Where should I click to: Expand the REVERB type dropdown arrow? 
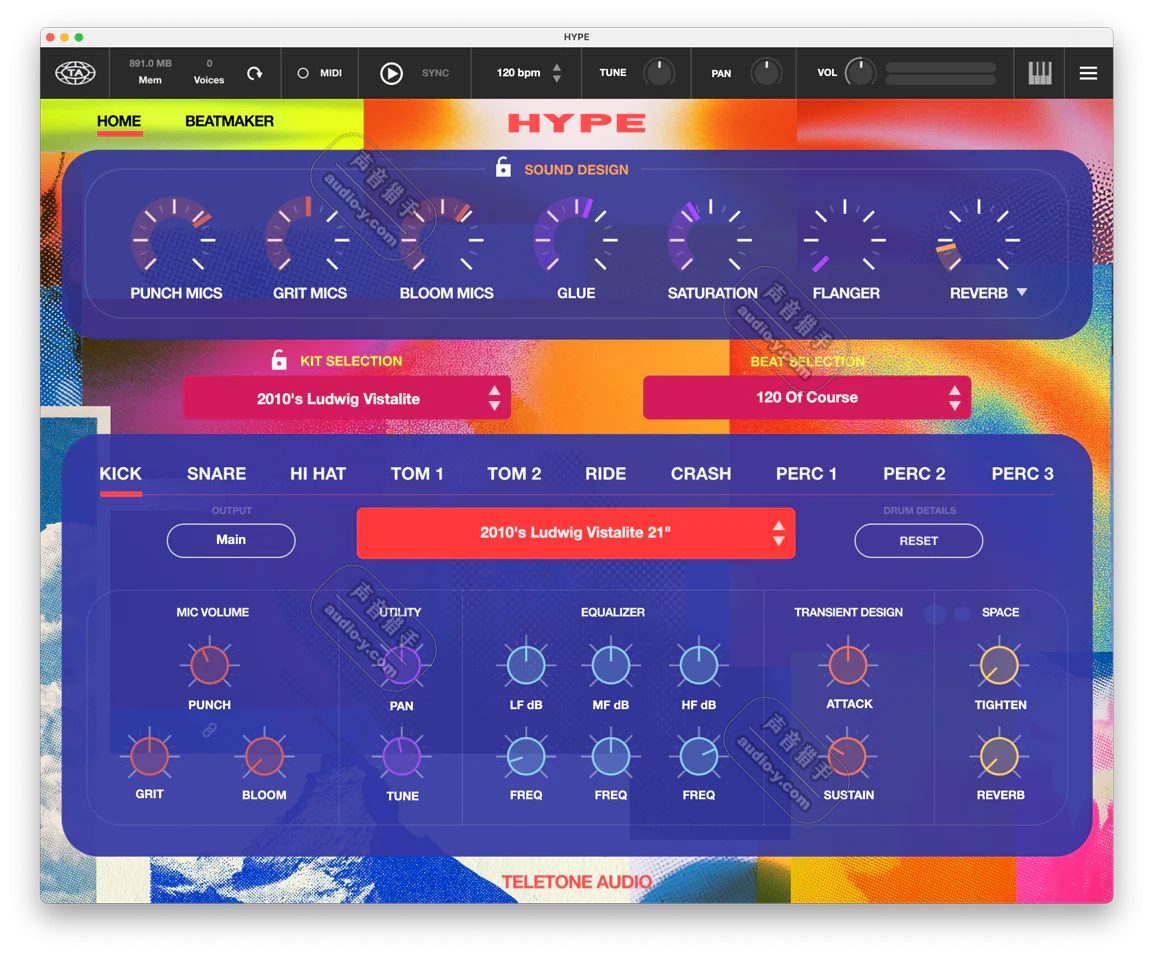coord(1021,293)
